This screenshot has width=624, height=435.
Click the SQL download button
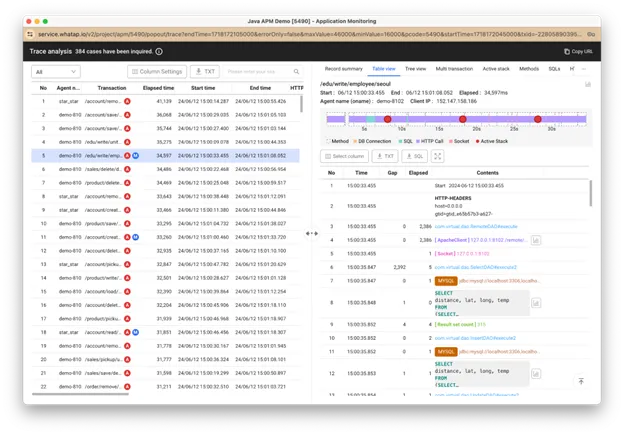(x=415, y=156)
